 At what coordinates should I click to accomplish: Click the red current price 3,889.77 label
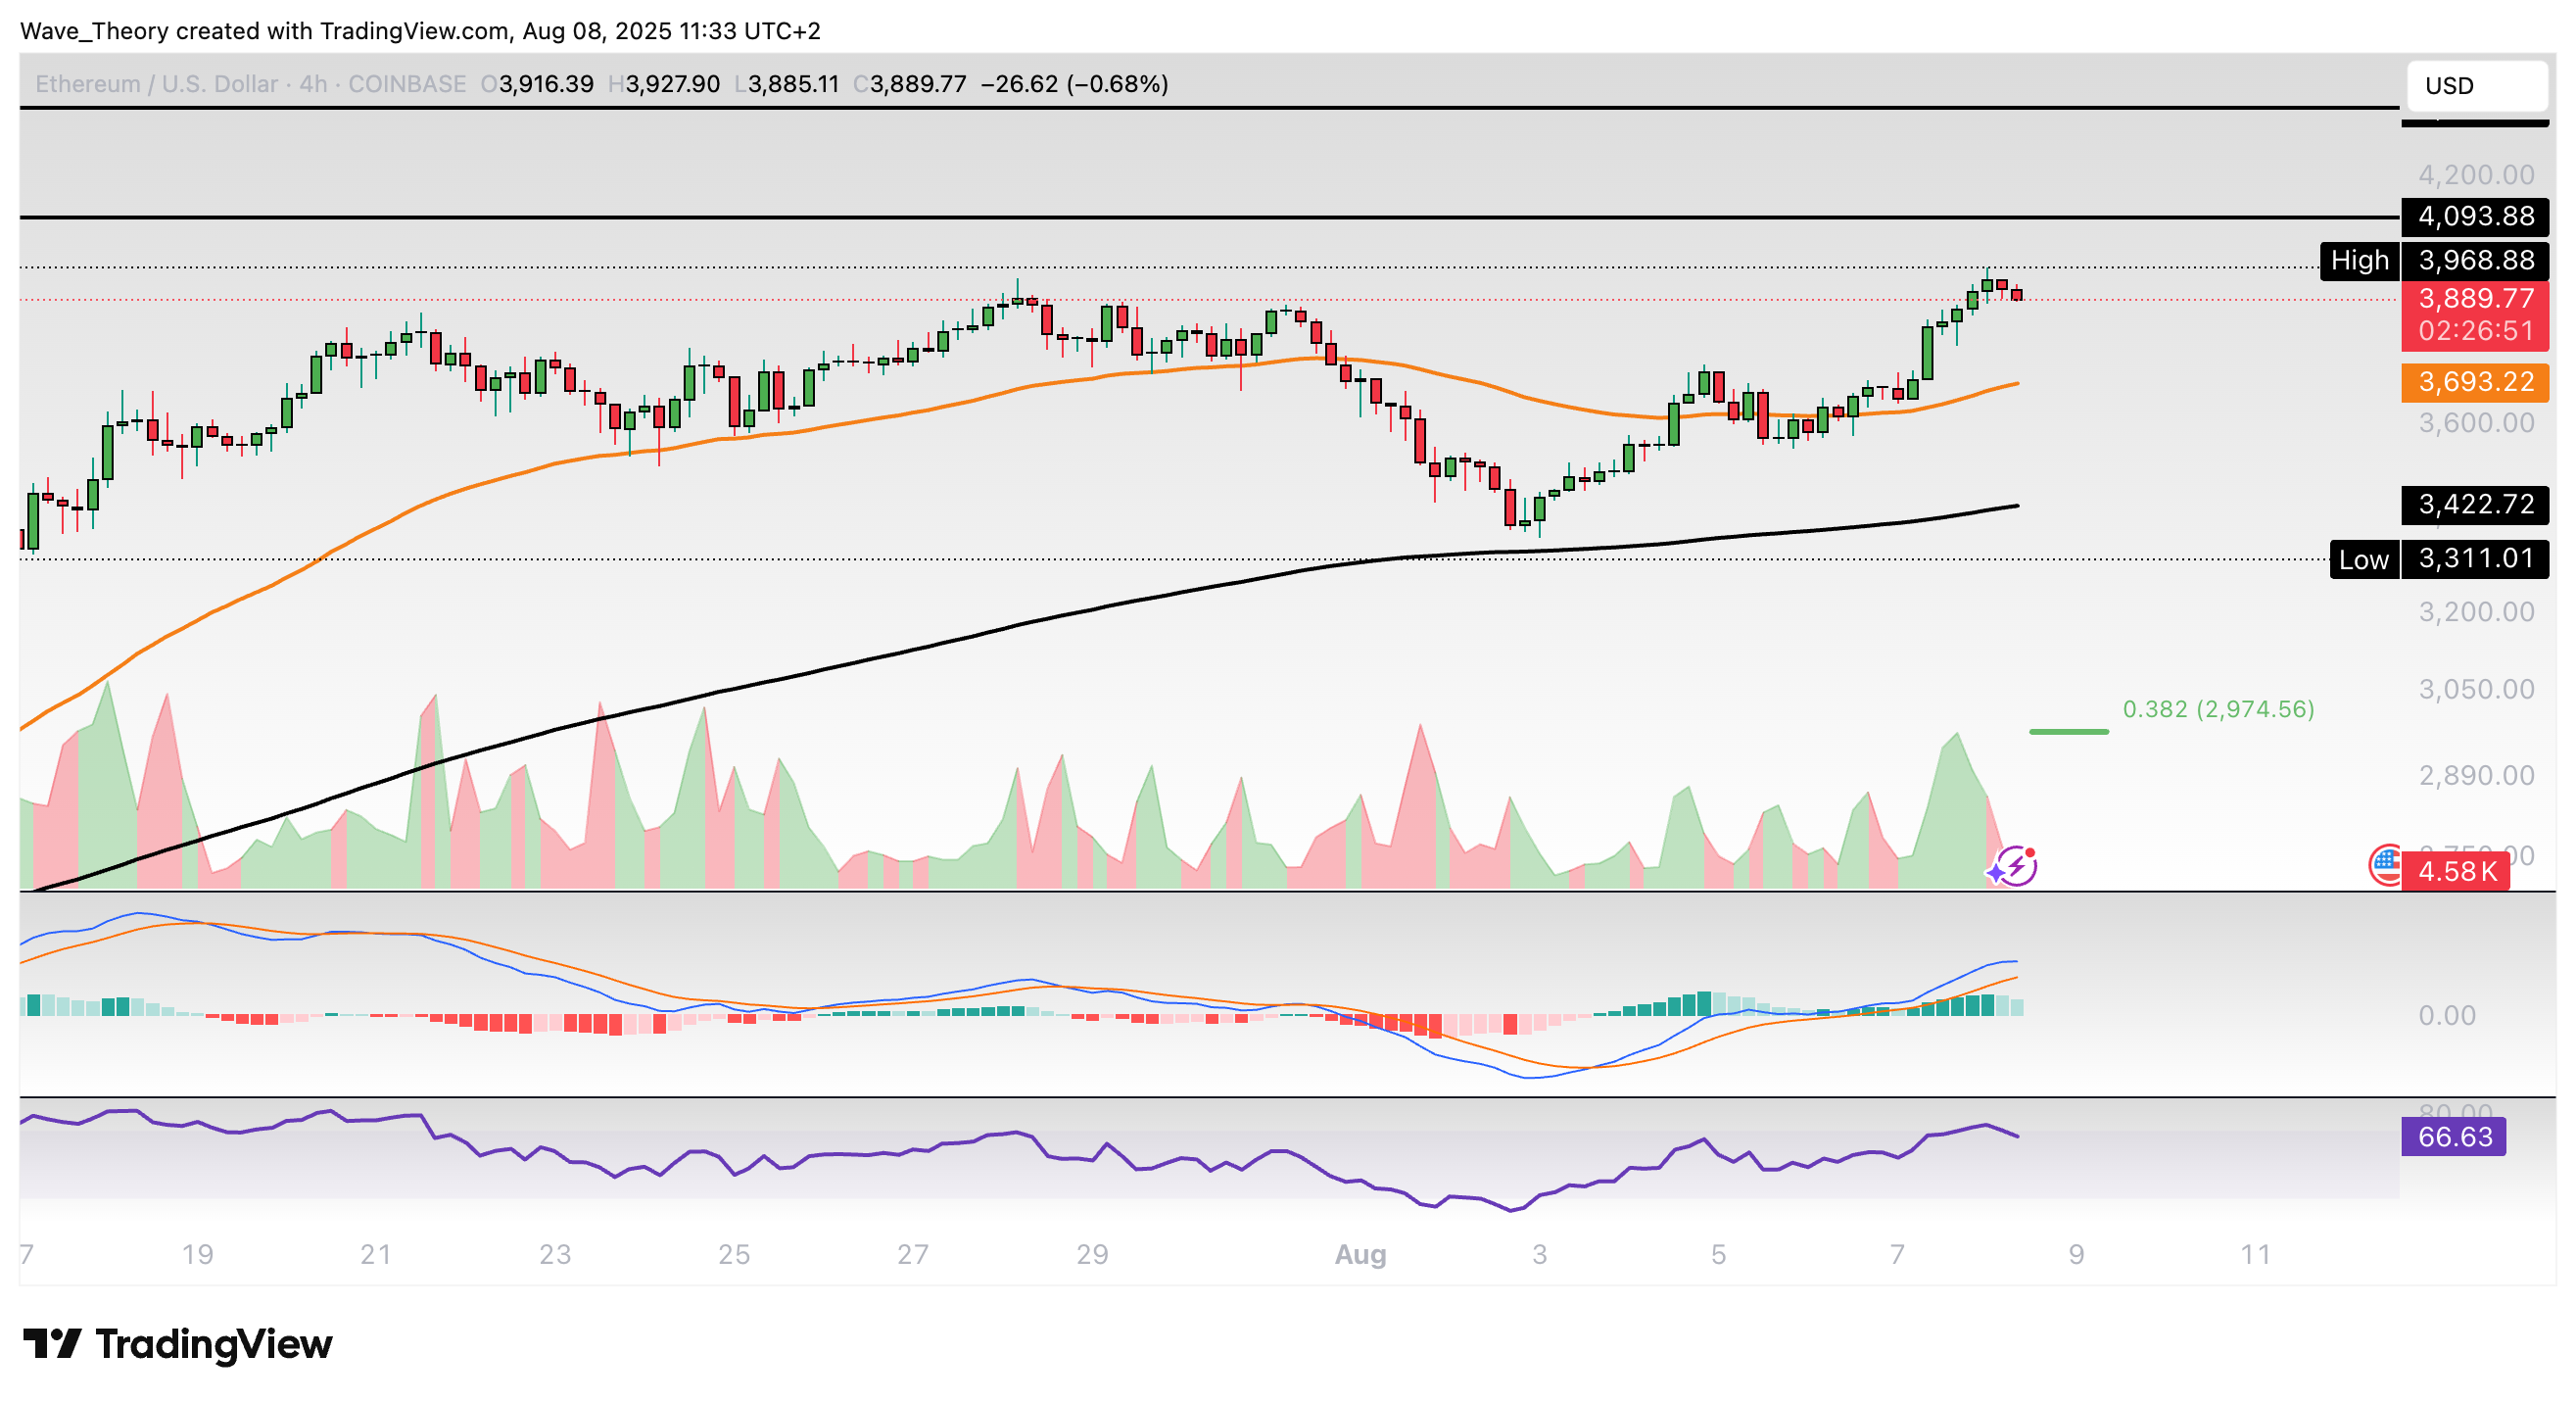point(2475,299)
